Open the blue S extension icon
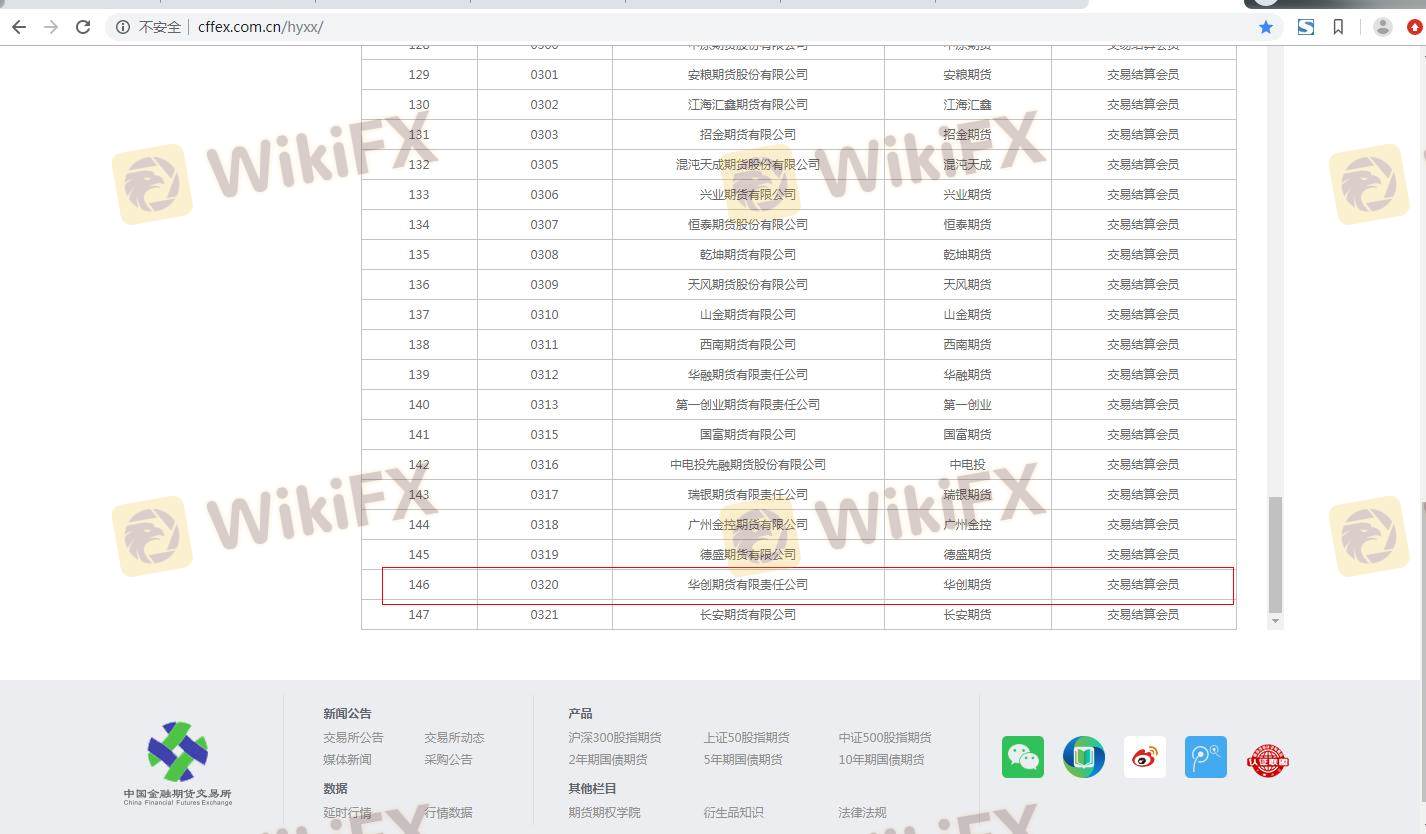 point(1306,27)
